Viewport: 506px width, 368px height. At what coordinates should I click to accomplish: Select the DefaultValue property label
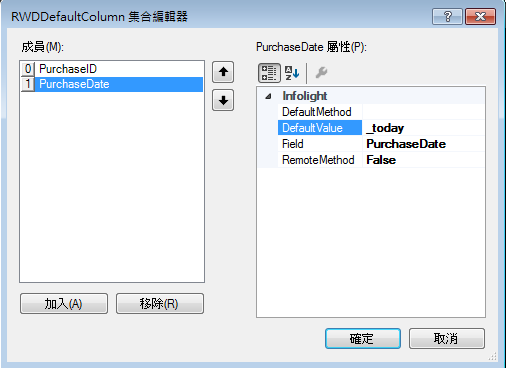pos(320,128)
